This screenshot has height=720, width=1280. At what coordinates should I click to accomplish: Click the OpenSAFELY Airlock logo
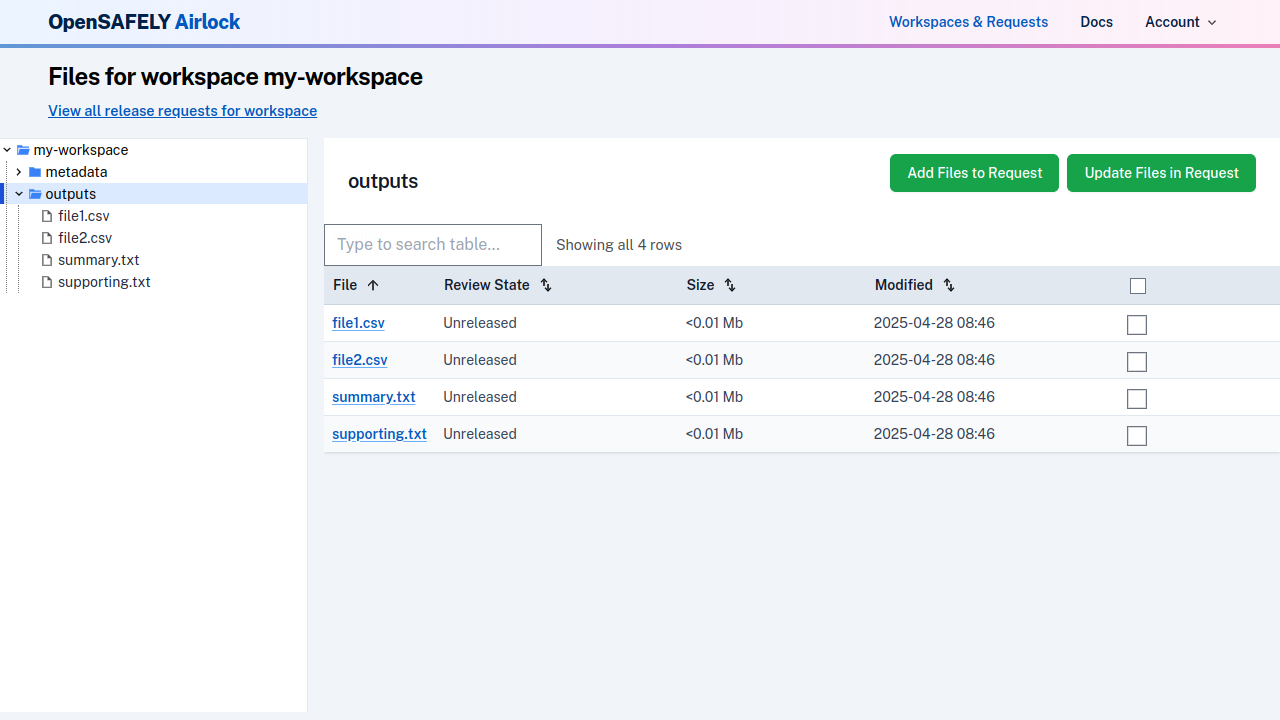[143, 22]
